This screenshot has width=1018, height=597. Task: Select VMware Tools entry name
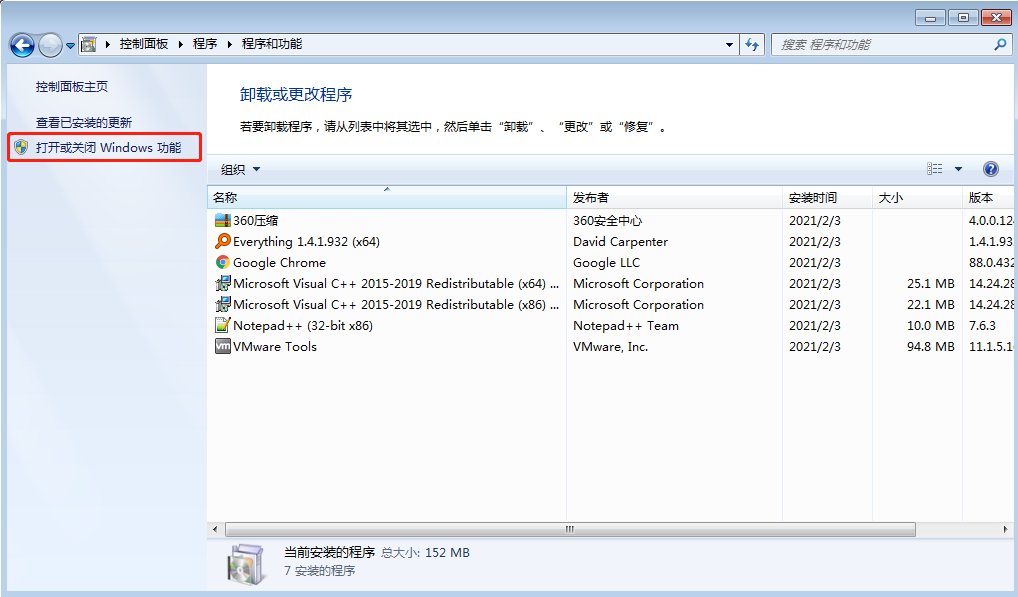[275, 347]
